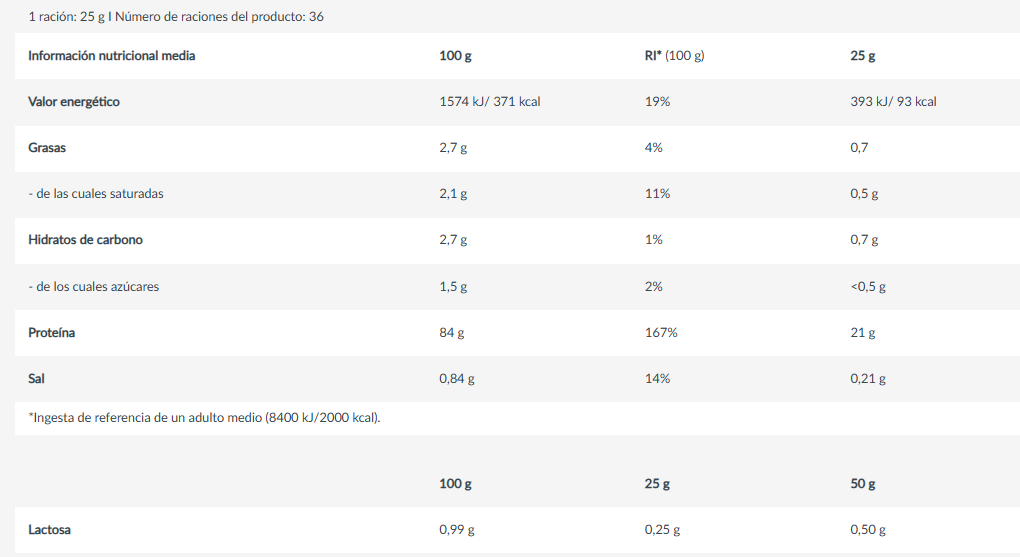Click the '- de las cuales saturadas' label
This screenshot has width=1020, height=557.
click(x=96, y=194)
